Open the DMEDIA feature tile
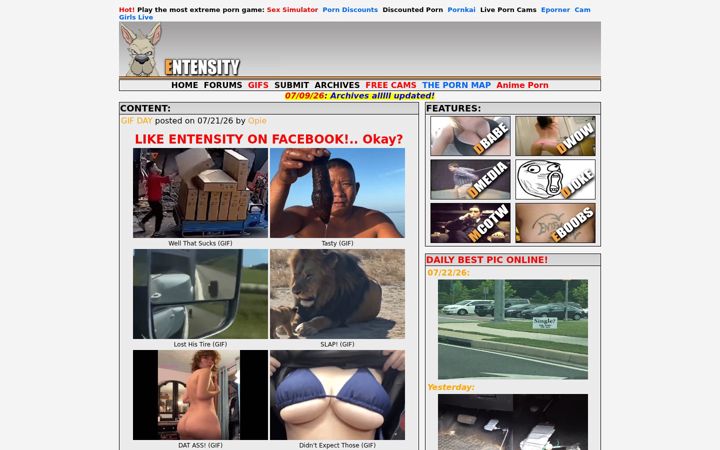This screenshot has height=450, width=720. pyautogui.click(x=470, y=180)
